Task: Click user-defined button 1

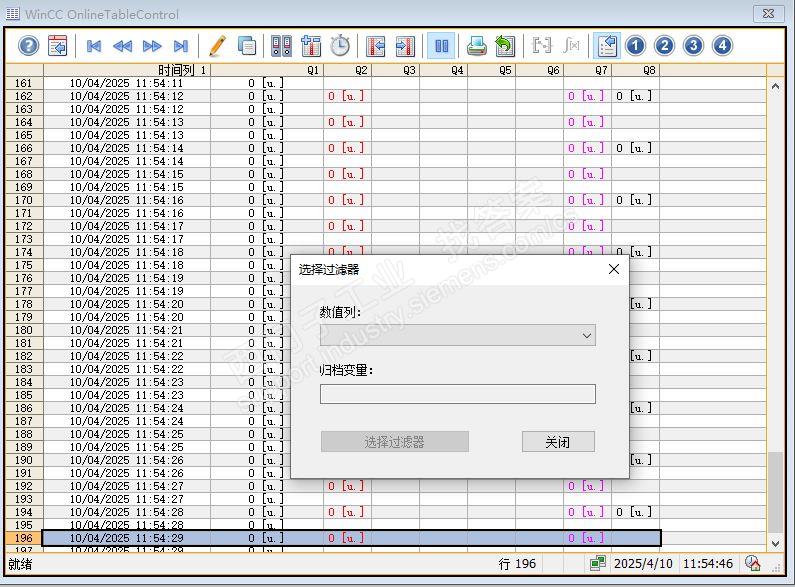Action: [635, 46]
